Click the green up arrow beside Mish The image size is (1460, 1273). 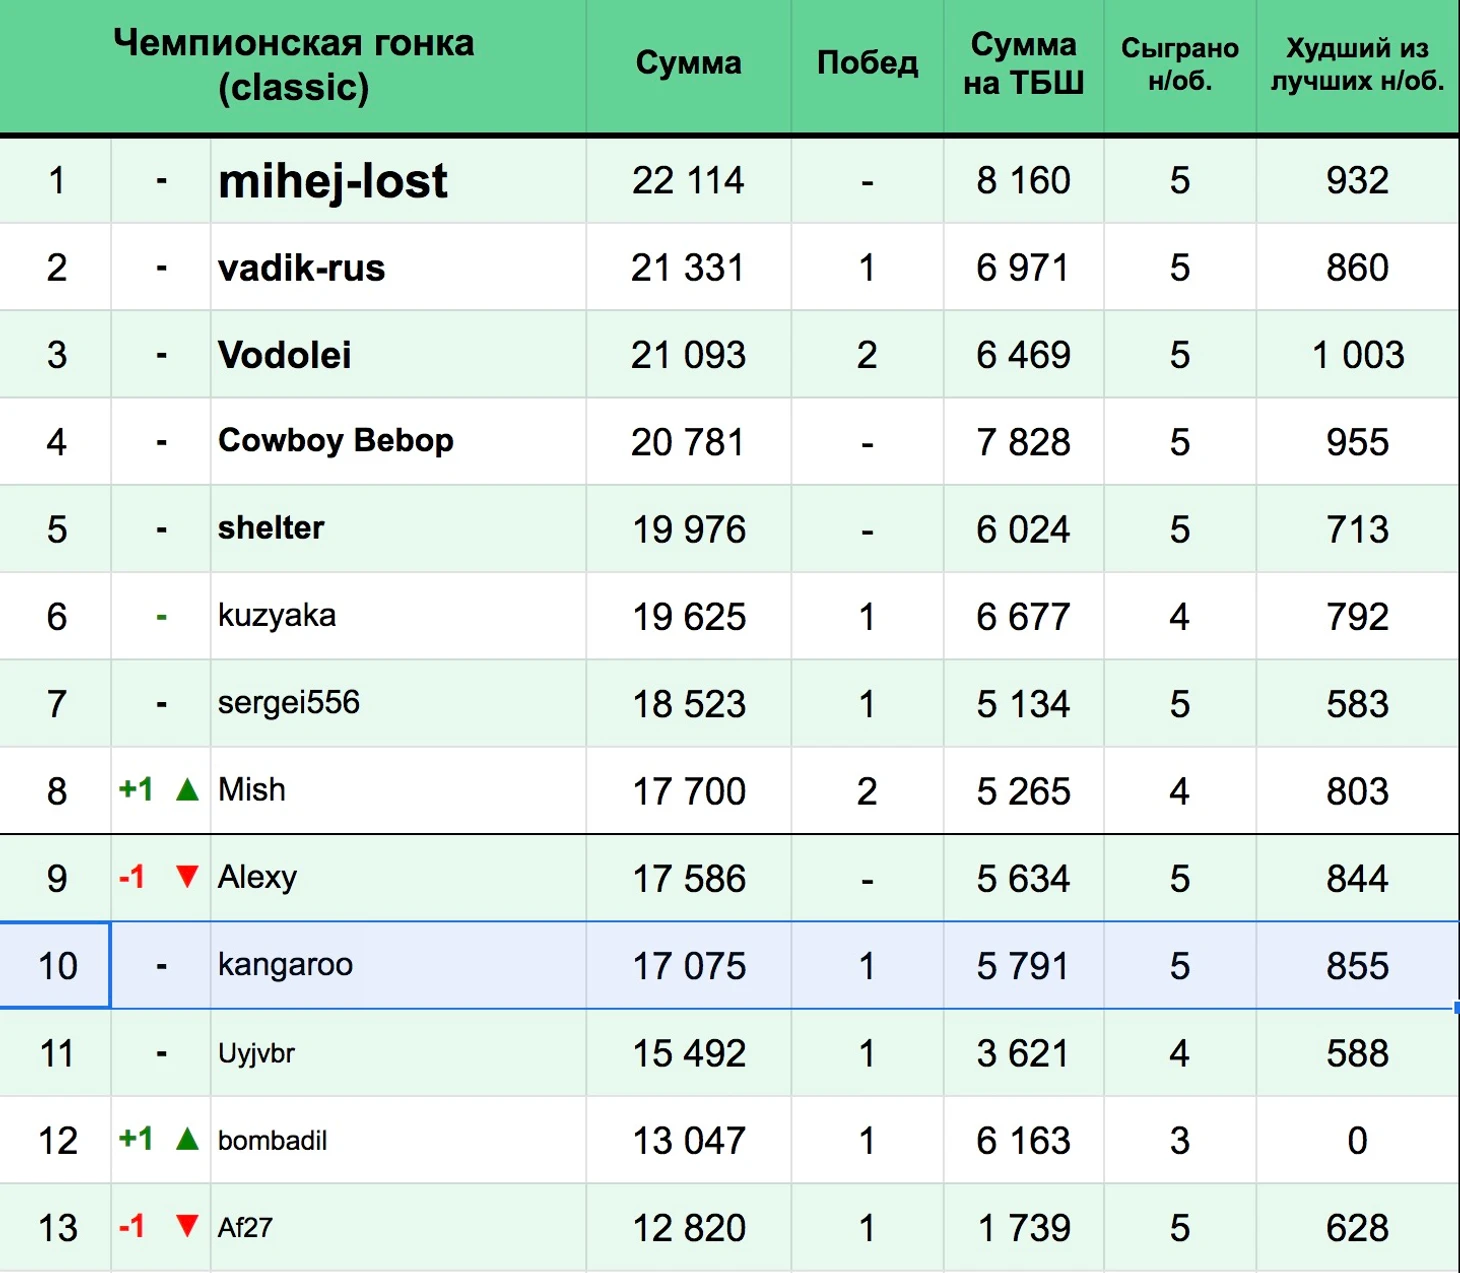tap(187, 791)
